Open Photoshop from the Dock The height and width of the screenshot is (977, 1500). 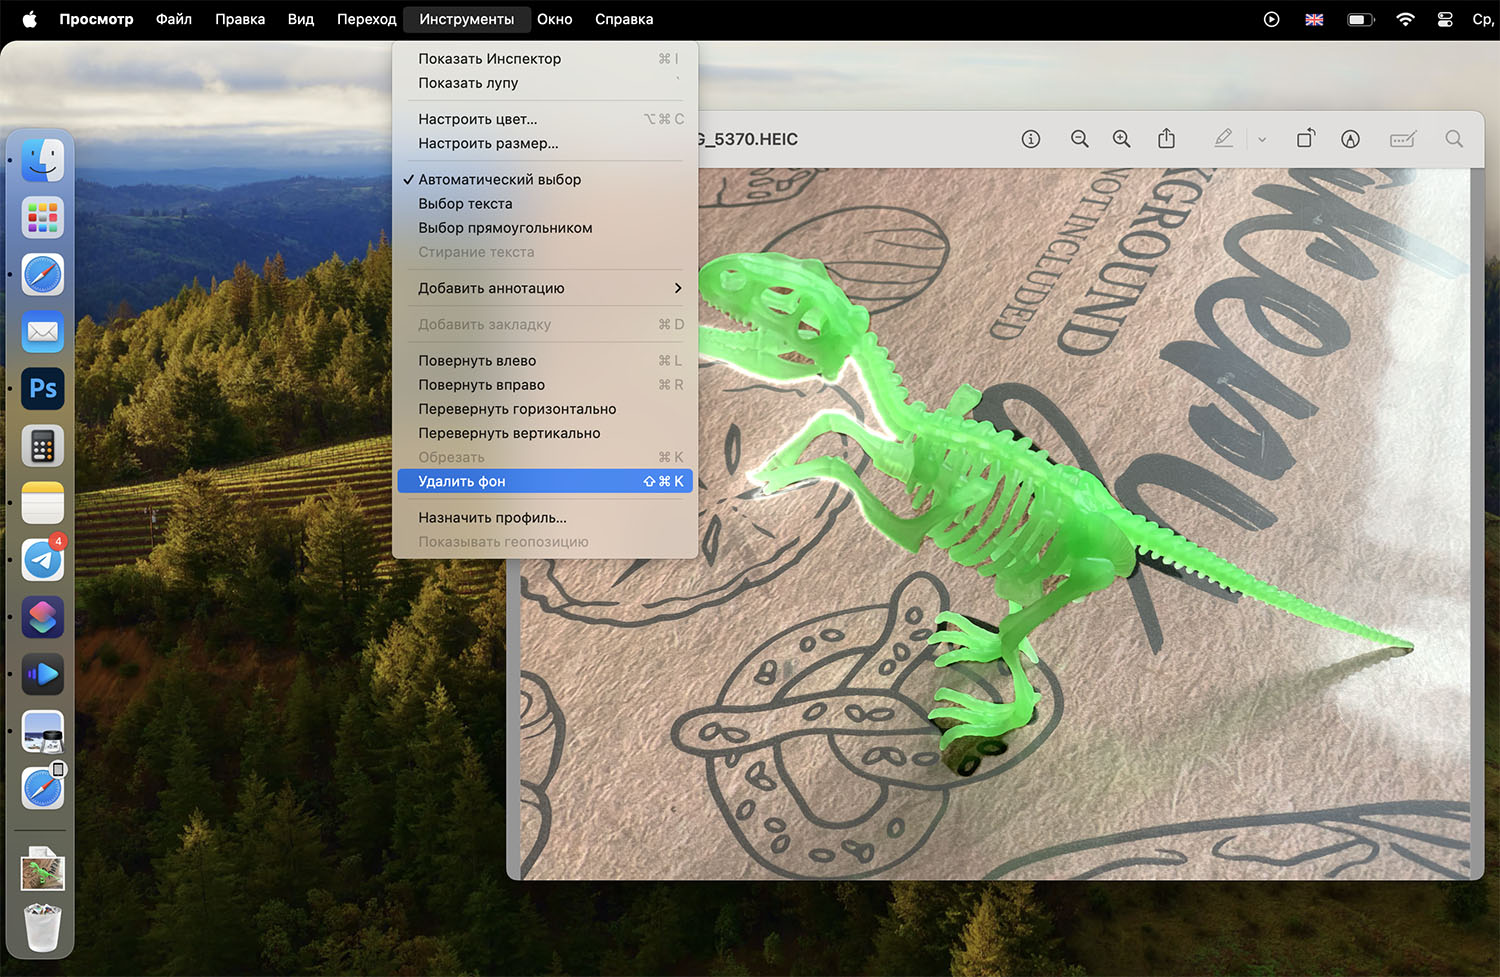click(x=43, y=388)
